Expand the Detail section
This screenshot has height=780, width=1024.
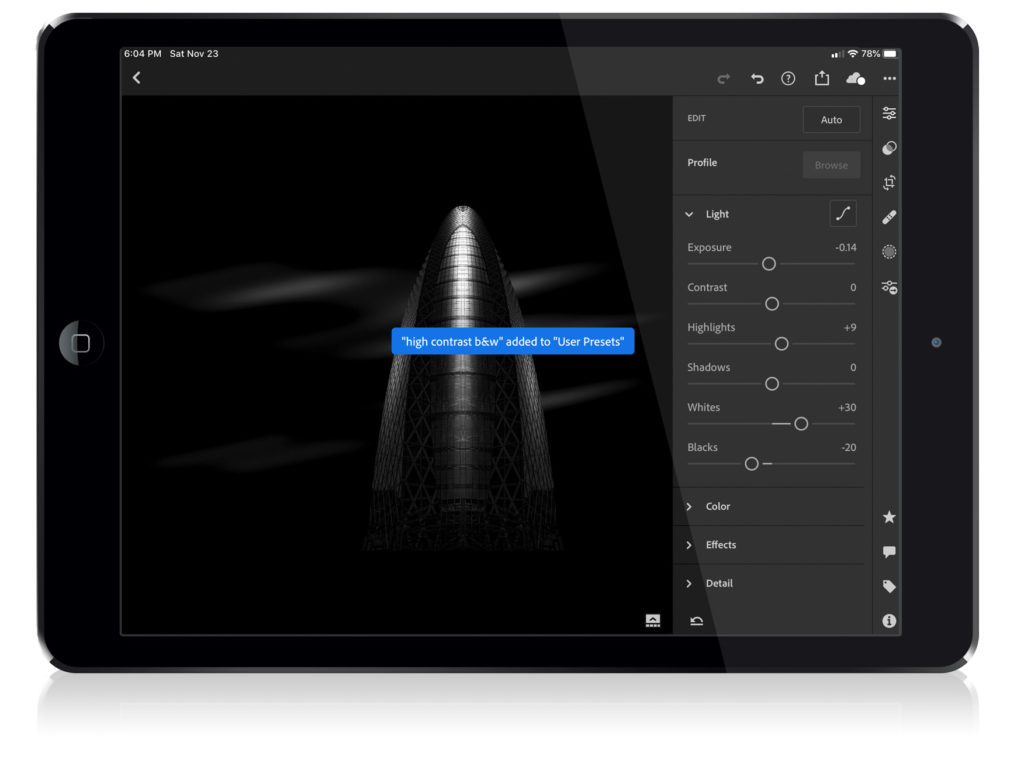coord(689,583)
